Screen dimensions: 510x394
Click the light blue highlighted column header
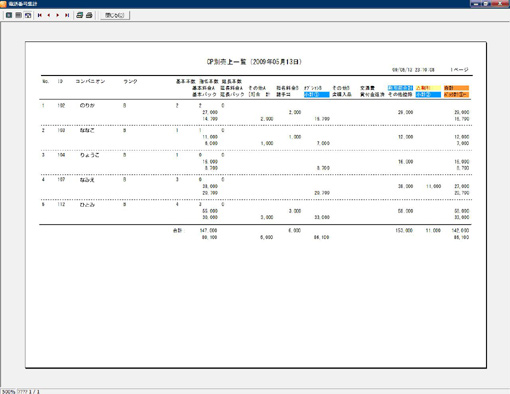click(400, 88)
